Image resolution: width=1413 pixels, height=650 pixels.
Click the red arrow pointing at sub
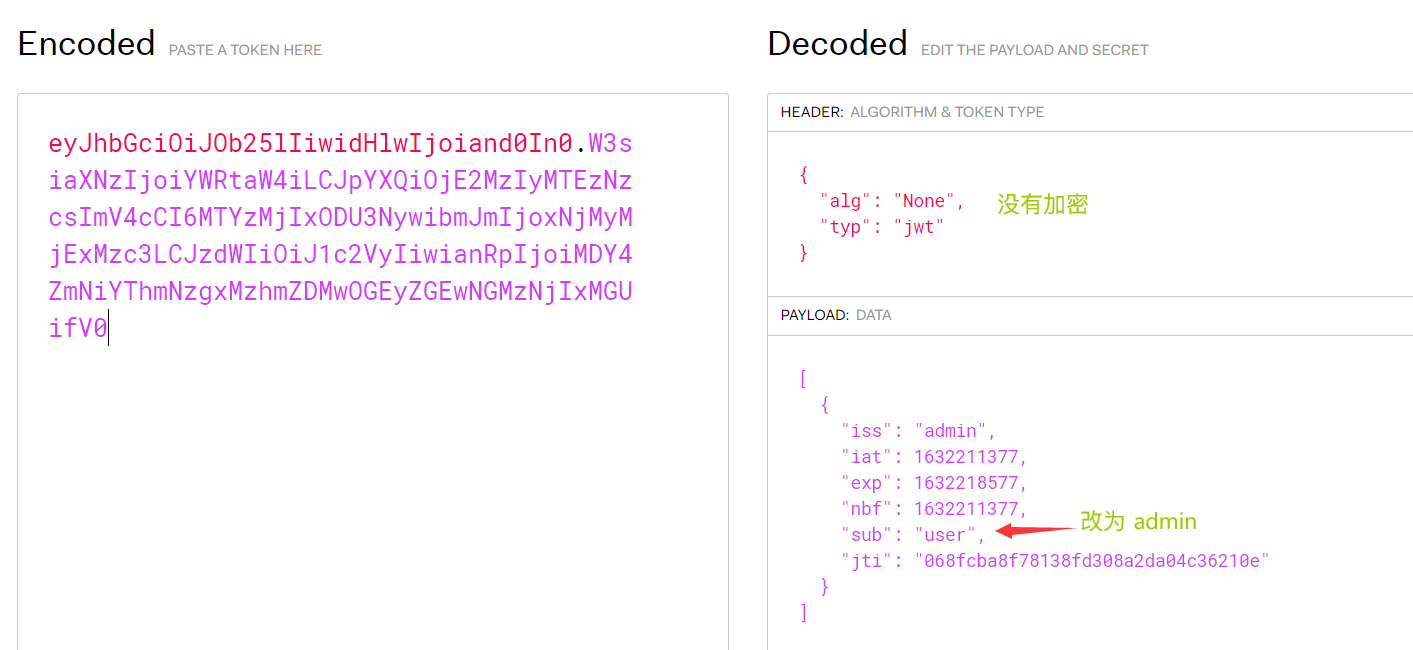coord(1036,531)
